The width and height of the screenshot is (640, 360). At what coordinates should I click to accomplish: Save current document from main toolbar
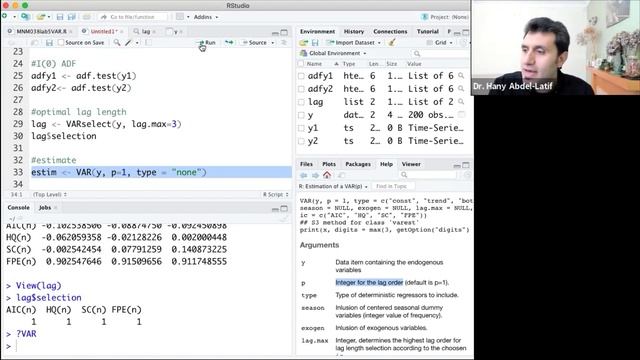pyautogui.click(x=60, y=17)
